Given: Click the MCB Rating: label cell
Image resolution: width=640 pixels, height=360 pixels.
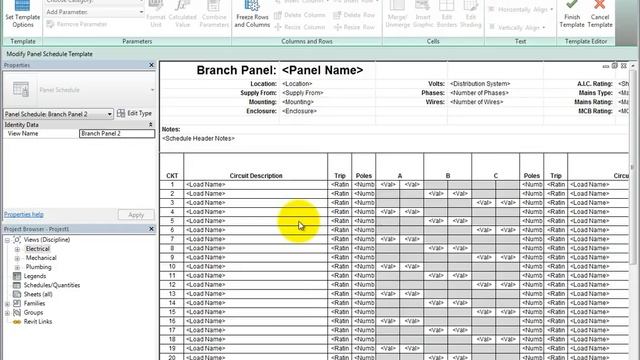Looking at the screenshot, I should tap(595, 111).
